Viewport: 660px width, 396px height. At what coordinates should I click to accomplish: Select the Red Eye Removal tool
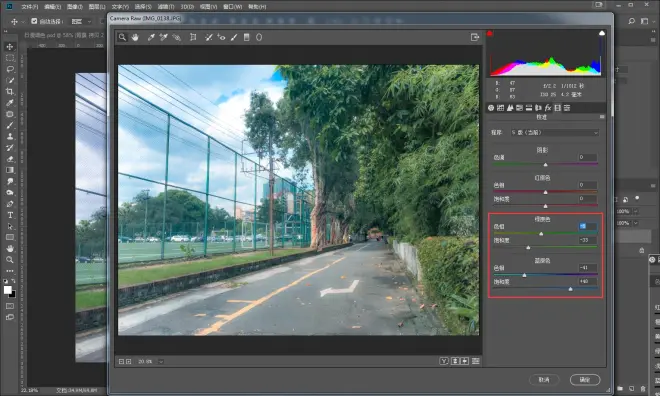point(221,37)
